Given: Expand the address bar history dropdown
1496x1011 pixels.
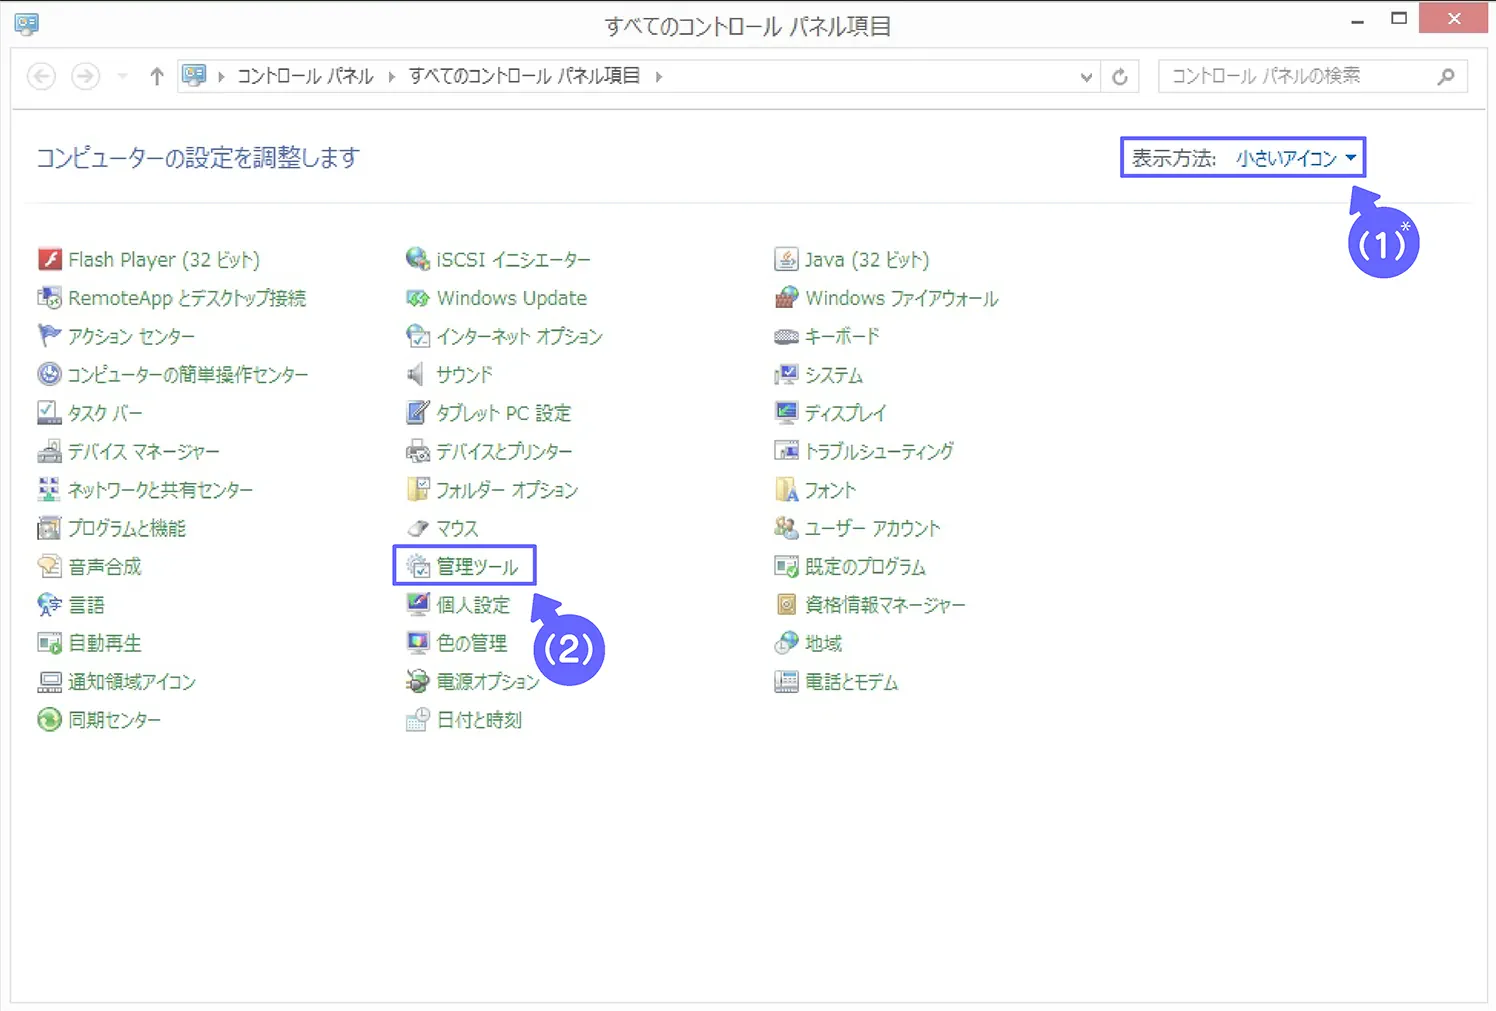Looking at the screenshot, I should click(1087, 75).
